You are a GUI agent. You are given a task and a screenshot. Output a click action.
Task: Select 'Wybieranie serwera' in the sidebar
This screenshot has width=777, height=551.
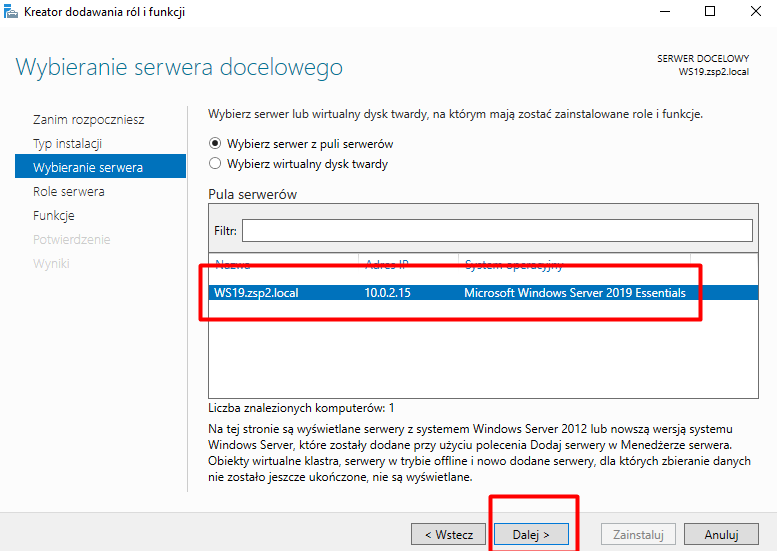coord(88,167)
